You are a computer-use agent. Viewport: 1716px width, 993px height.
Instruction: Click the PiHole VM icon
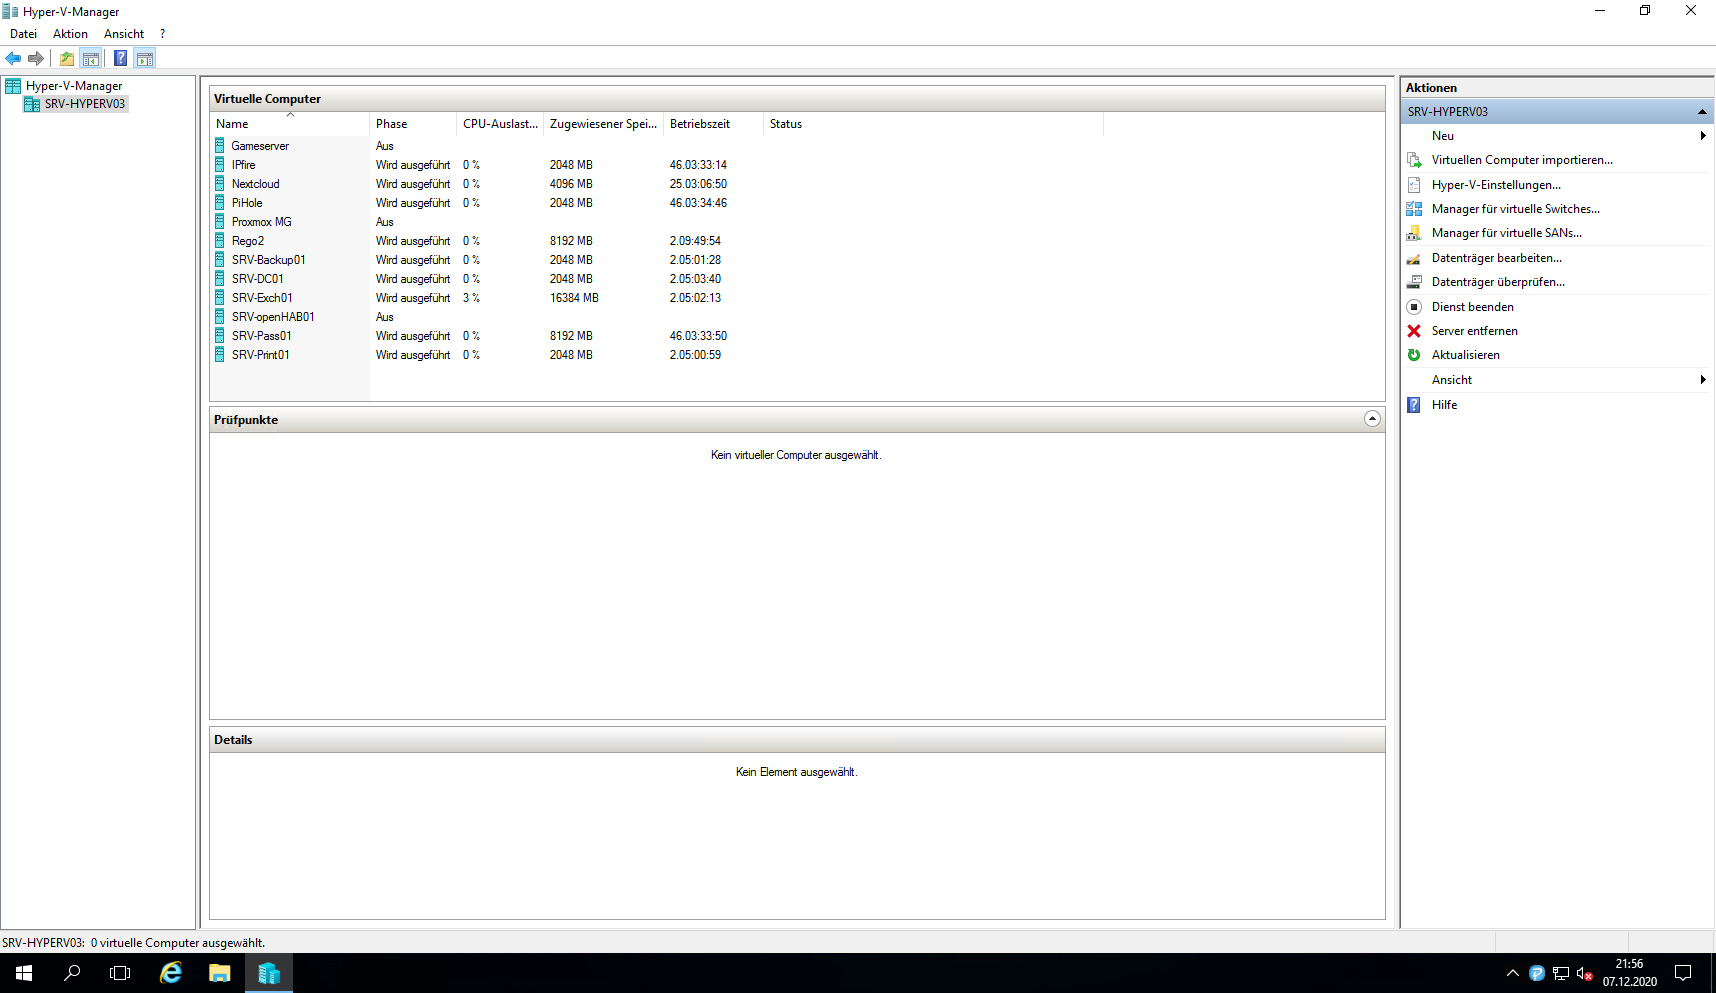click(220, 203)
